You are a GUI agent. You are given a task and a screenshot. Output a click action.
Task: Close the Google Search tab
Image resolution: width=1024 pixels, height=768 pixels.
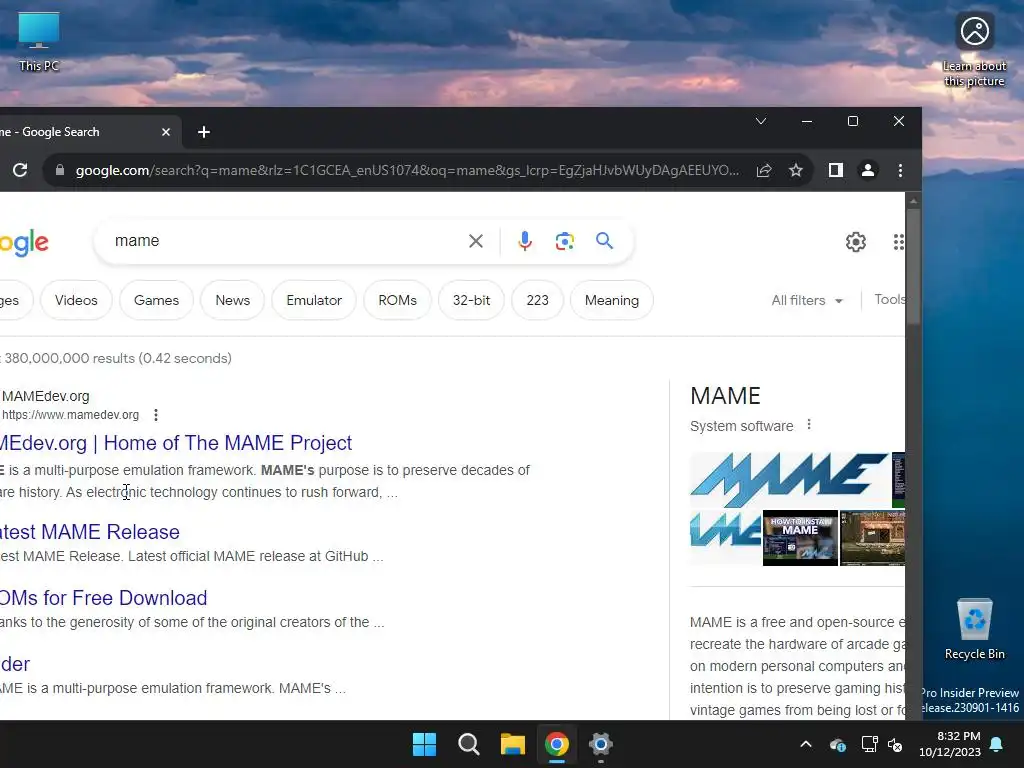tap(166, 132)
